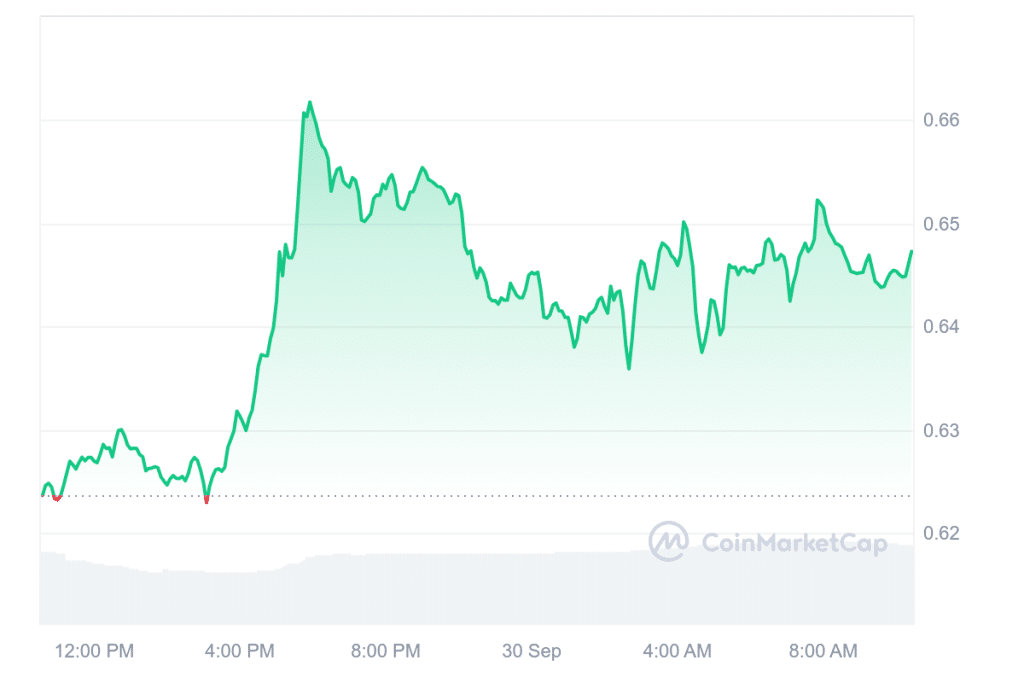Screen dimensions: 1024x683
Task: Click the 0.66 price axis label
Action: pos(941,120)
